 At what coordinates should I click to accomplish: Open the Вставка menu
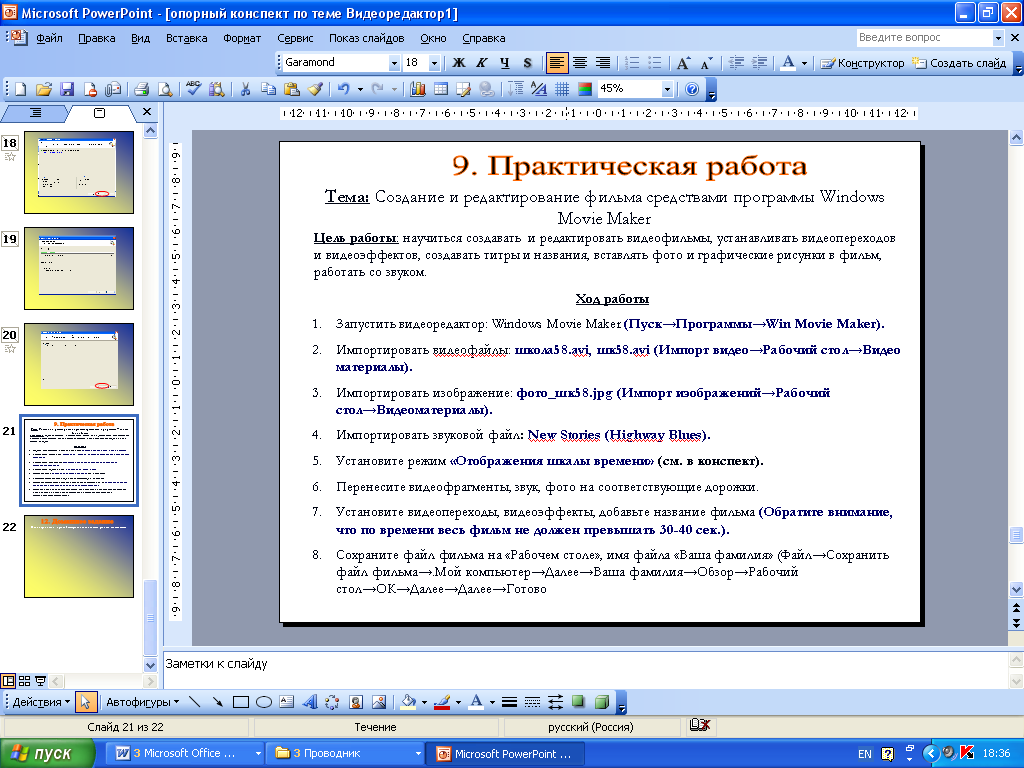coord(186,38)
